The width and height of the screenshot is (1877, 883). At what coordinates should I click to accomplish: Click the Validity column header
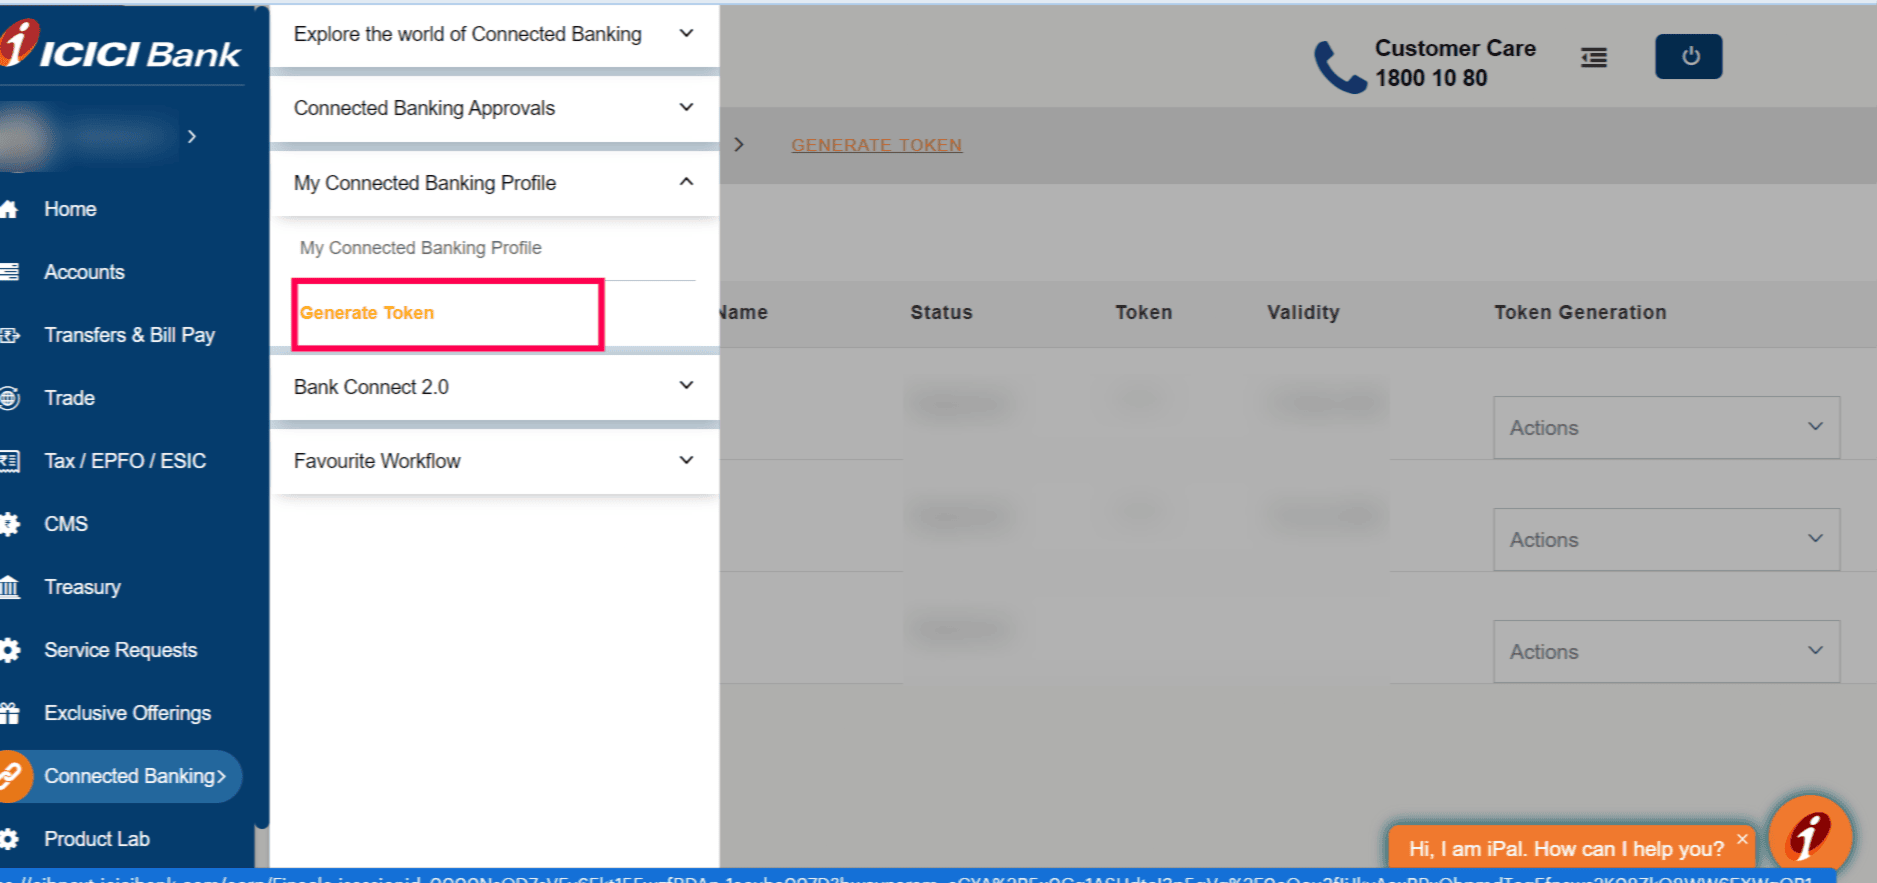pyautogui.click(x=1303, y=313)
